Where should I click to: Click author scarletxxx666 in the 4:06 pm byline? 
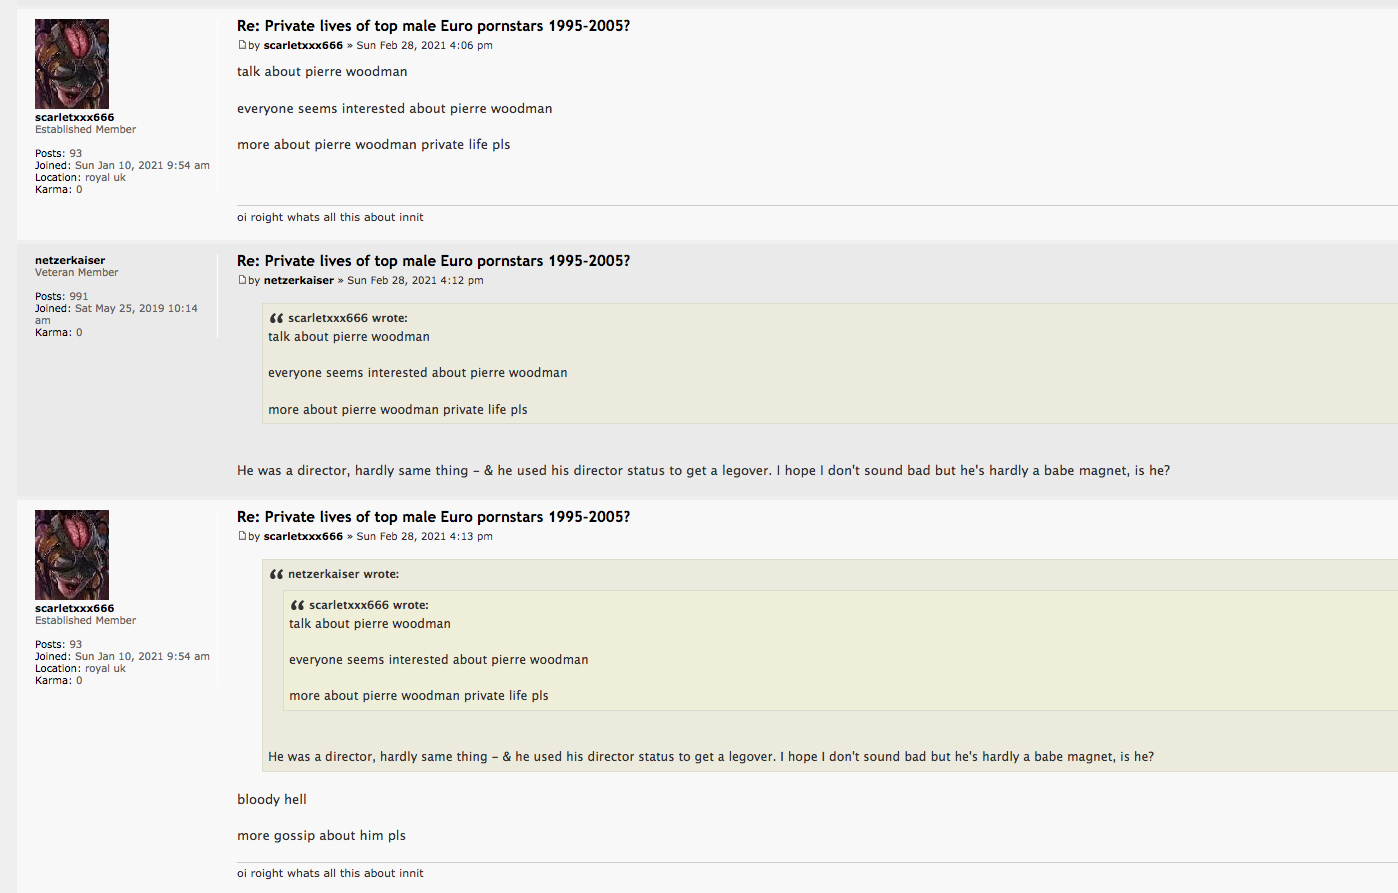(303, 45)
